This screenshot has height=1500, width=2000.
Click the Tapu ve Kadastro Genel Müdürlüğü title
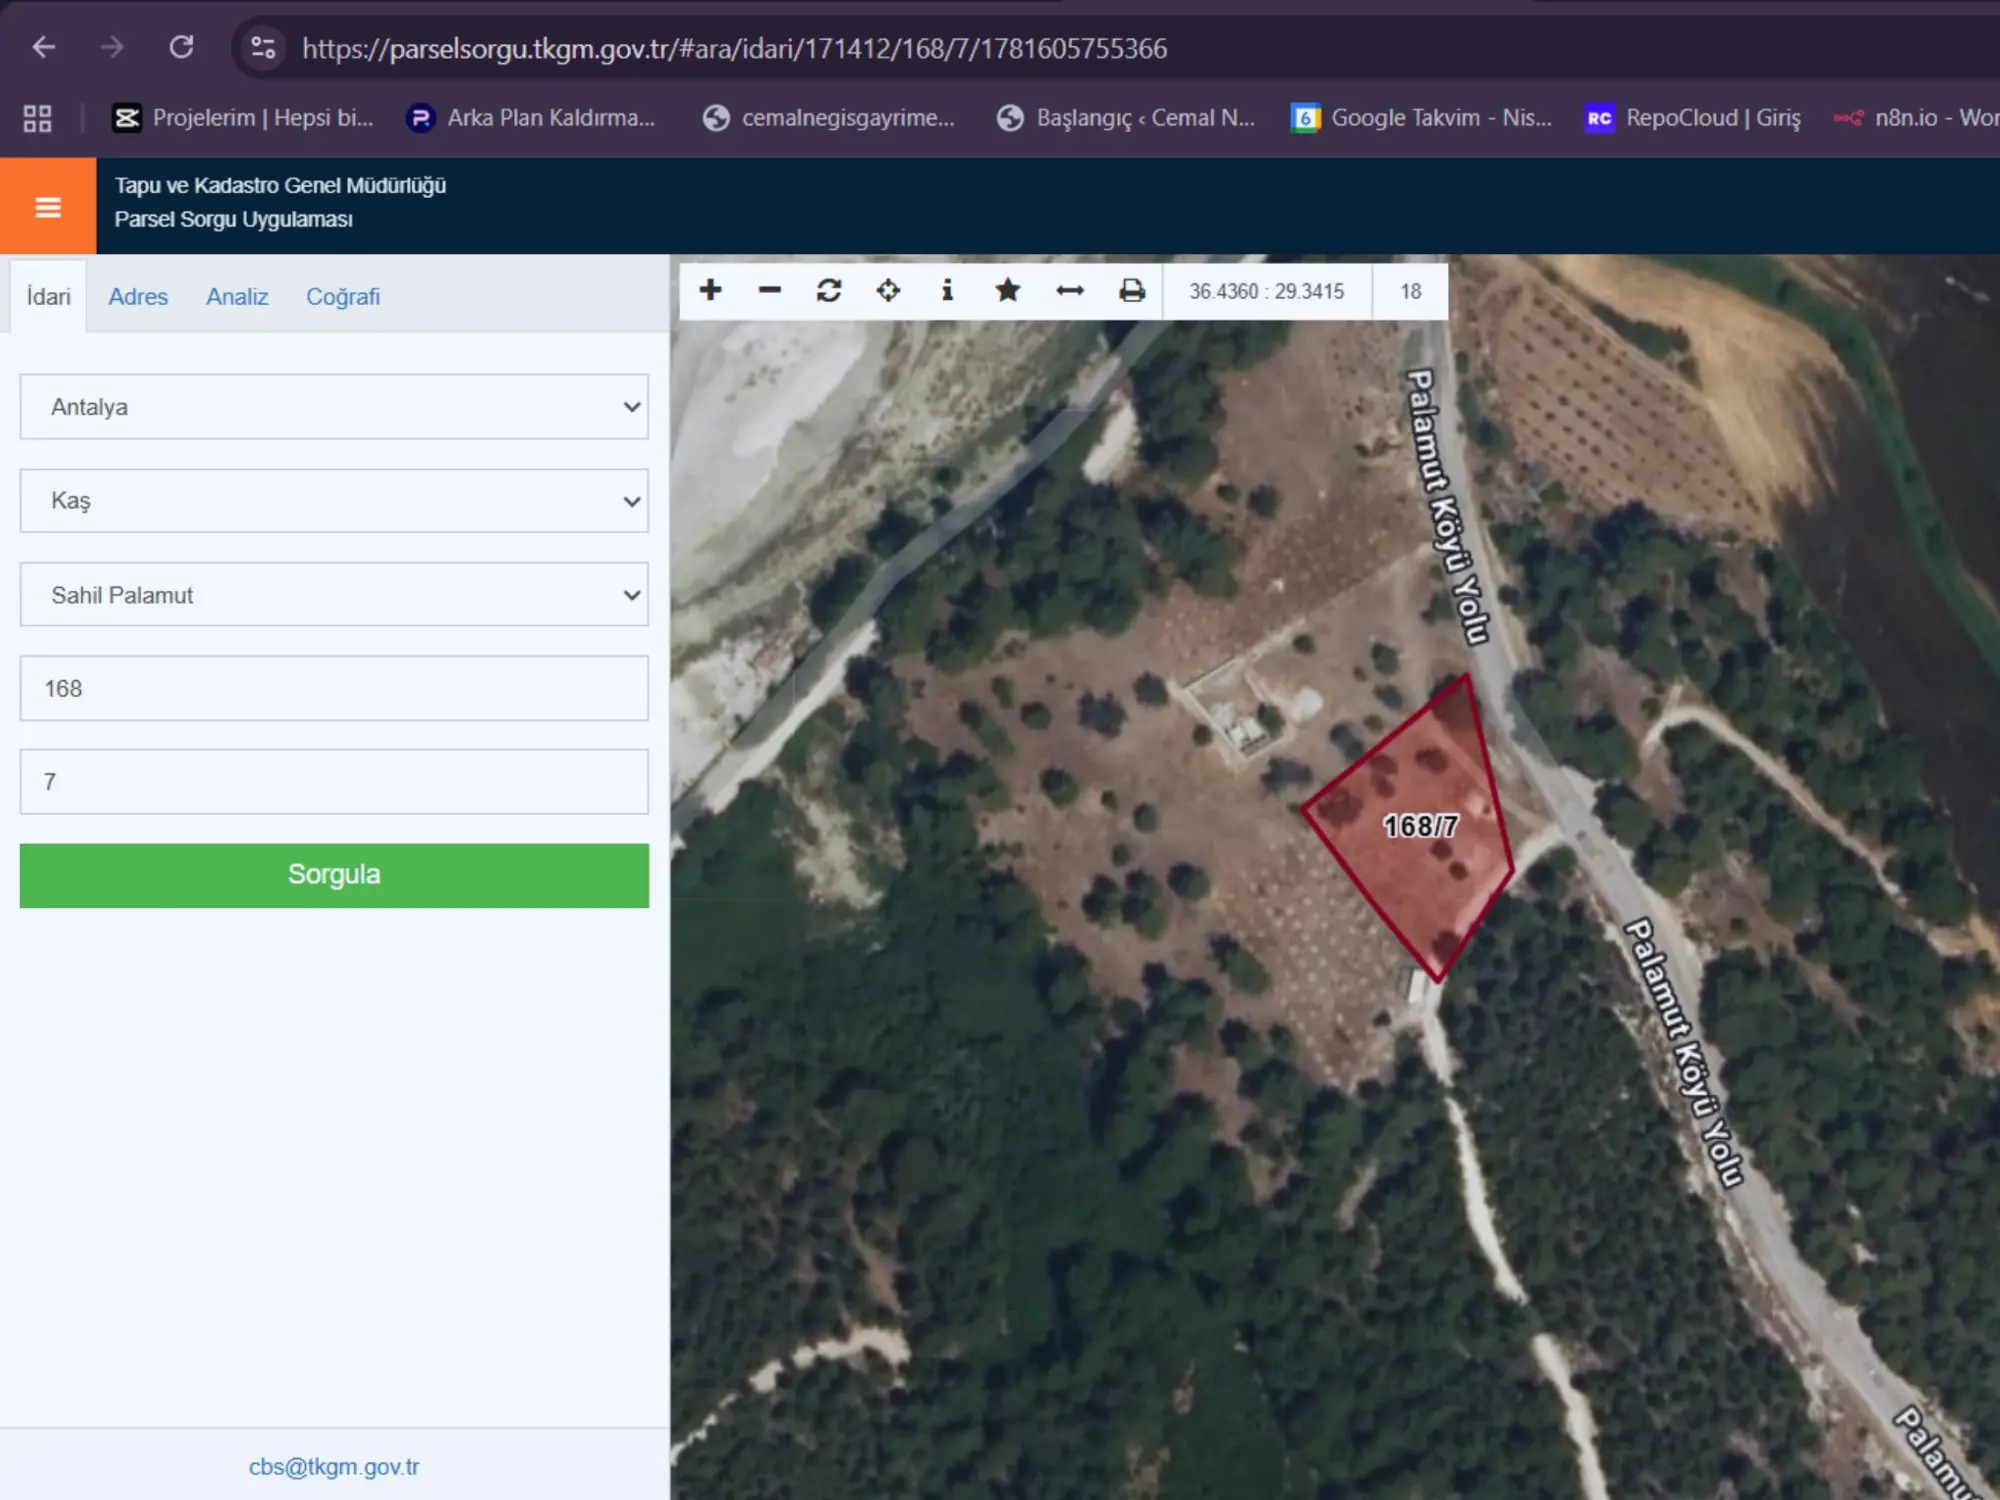pyautogui.click(x=280, y=185)
